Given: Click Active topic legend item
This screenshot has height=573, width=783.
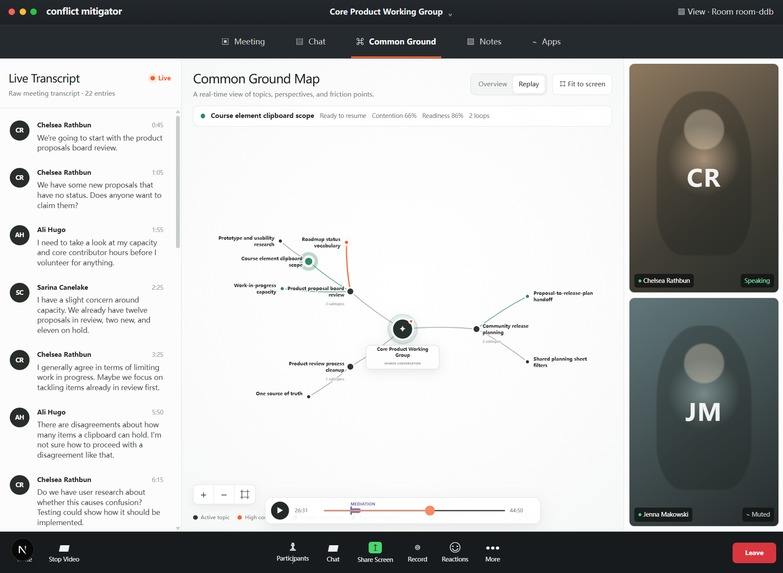Looking at the screenshot, I should (211, 518).
